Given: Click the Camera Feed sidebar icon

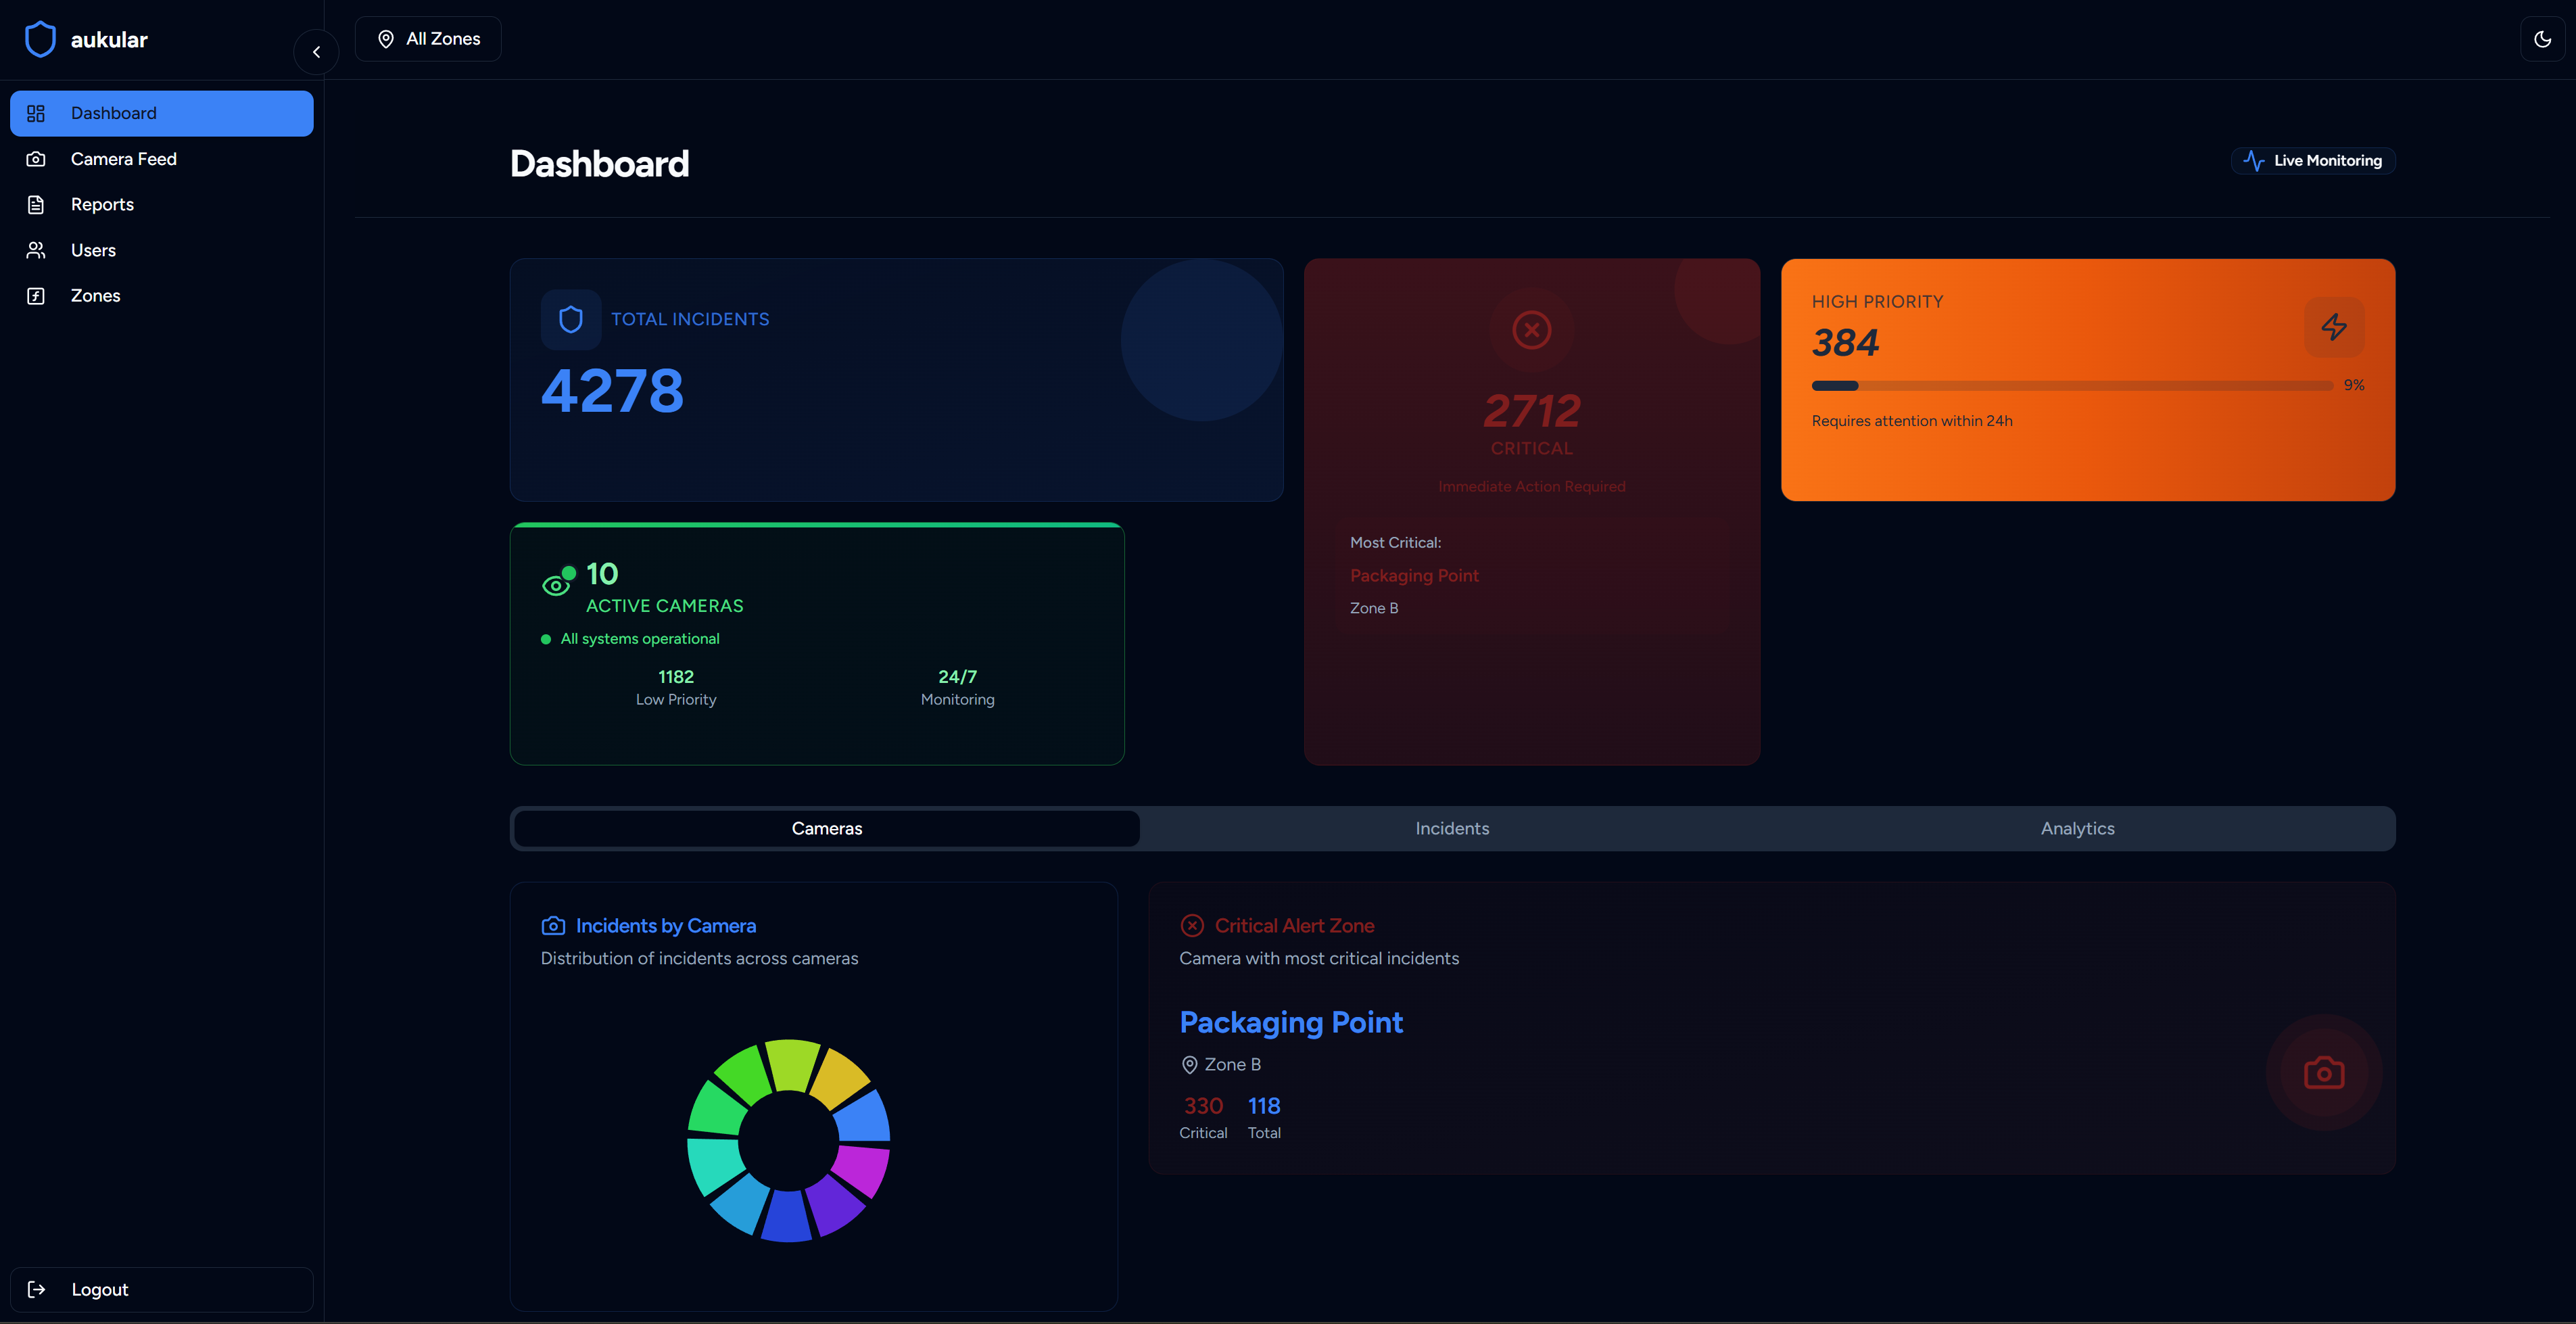Looking at the screenshot, I should click(36, 159).
